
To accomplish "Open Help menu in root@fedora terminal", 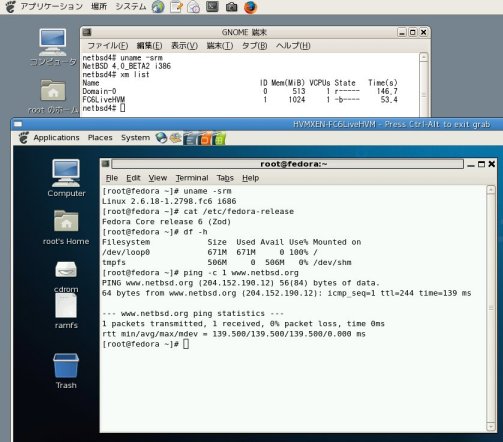I will [x=250, y=178].
